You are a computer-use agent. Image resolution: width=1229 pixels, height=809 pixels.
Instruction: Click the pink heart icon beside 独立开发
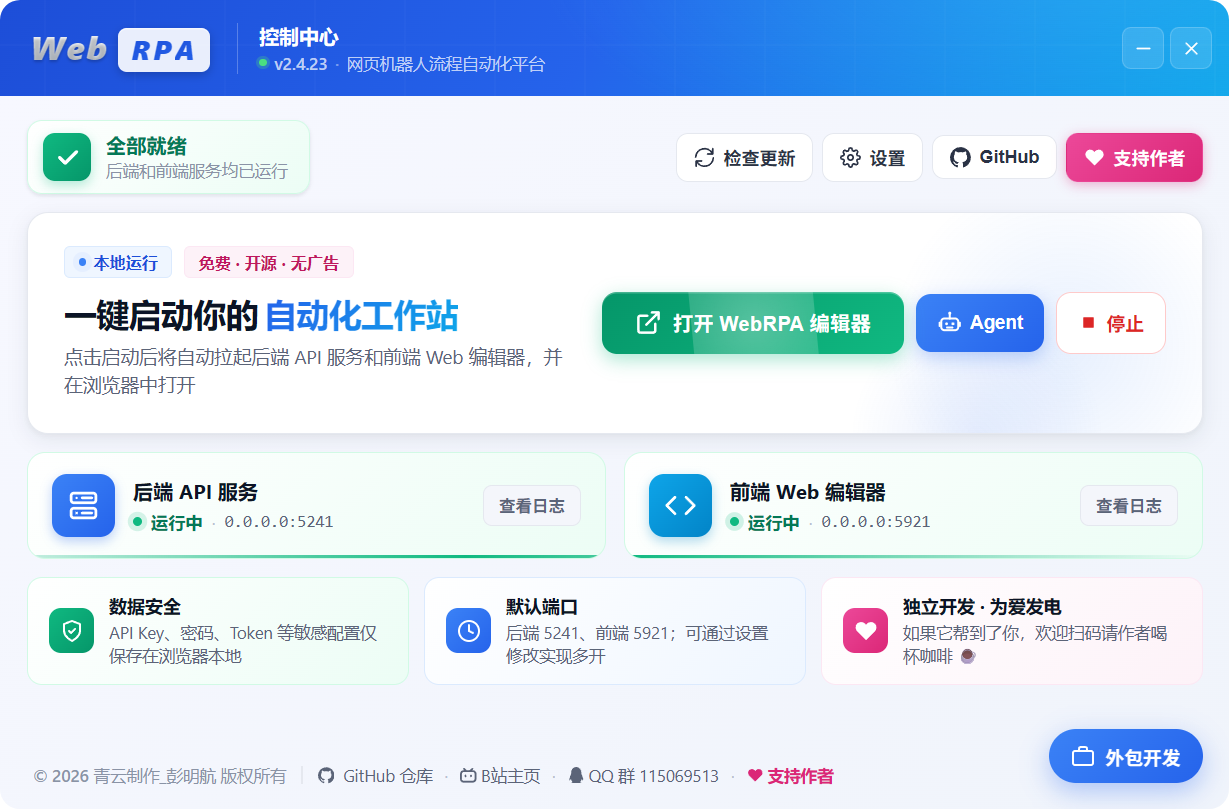[x=865, y=630]
